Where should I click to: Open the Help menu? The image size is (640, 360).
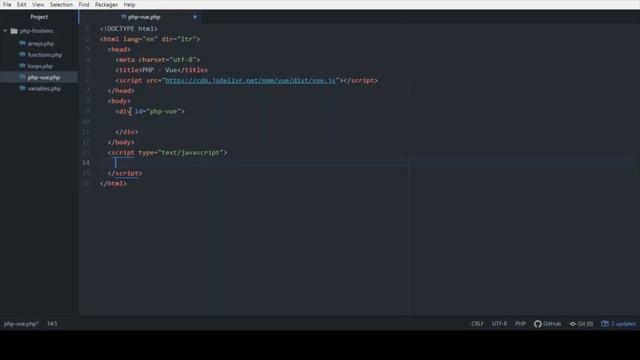coord(129,4)
